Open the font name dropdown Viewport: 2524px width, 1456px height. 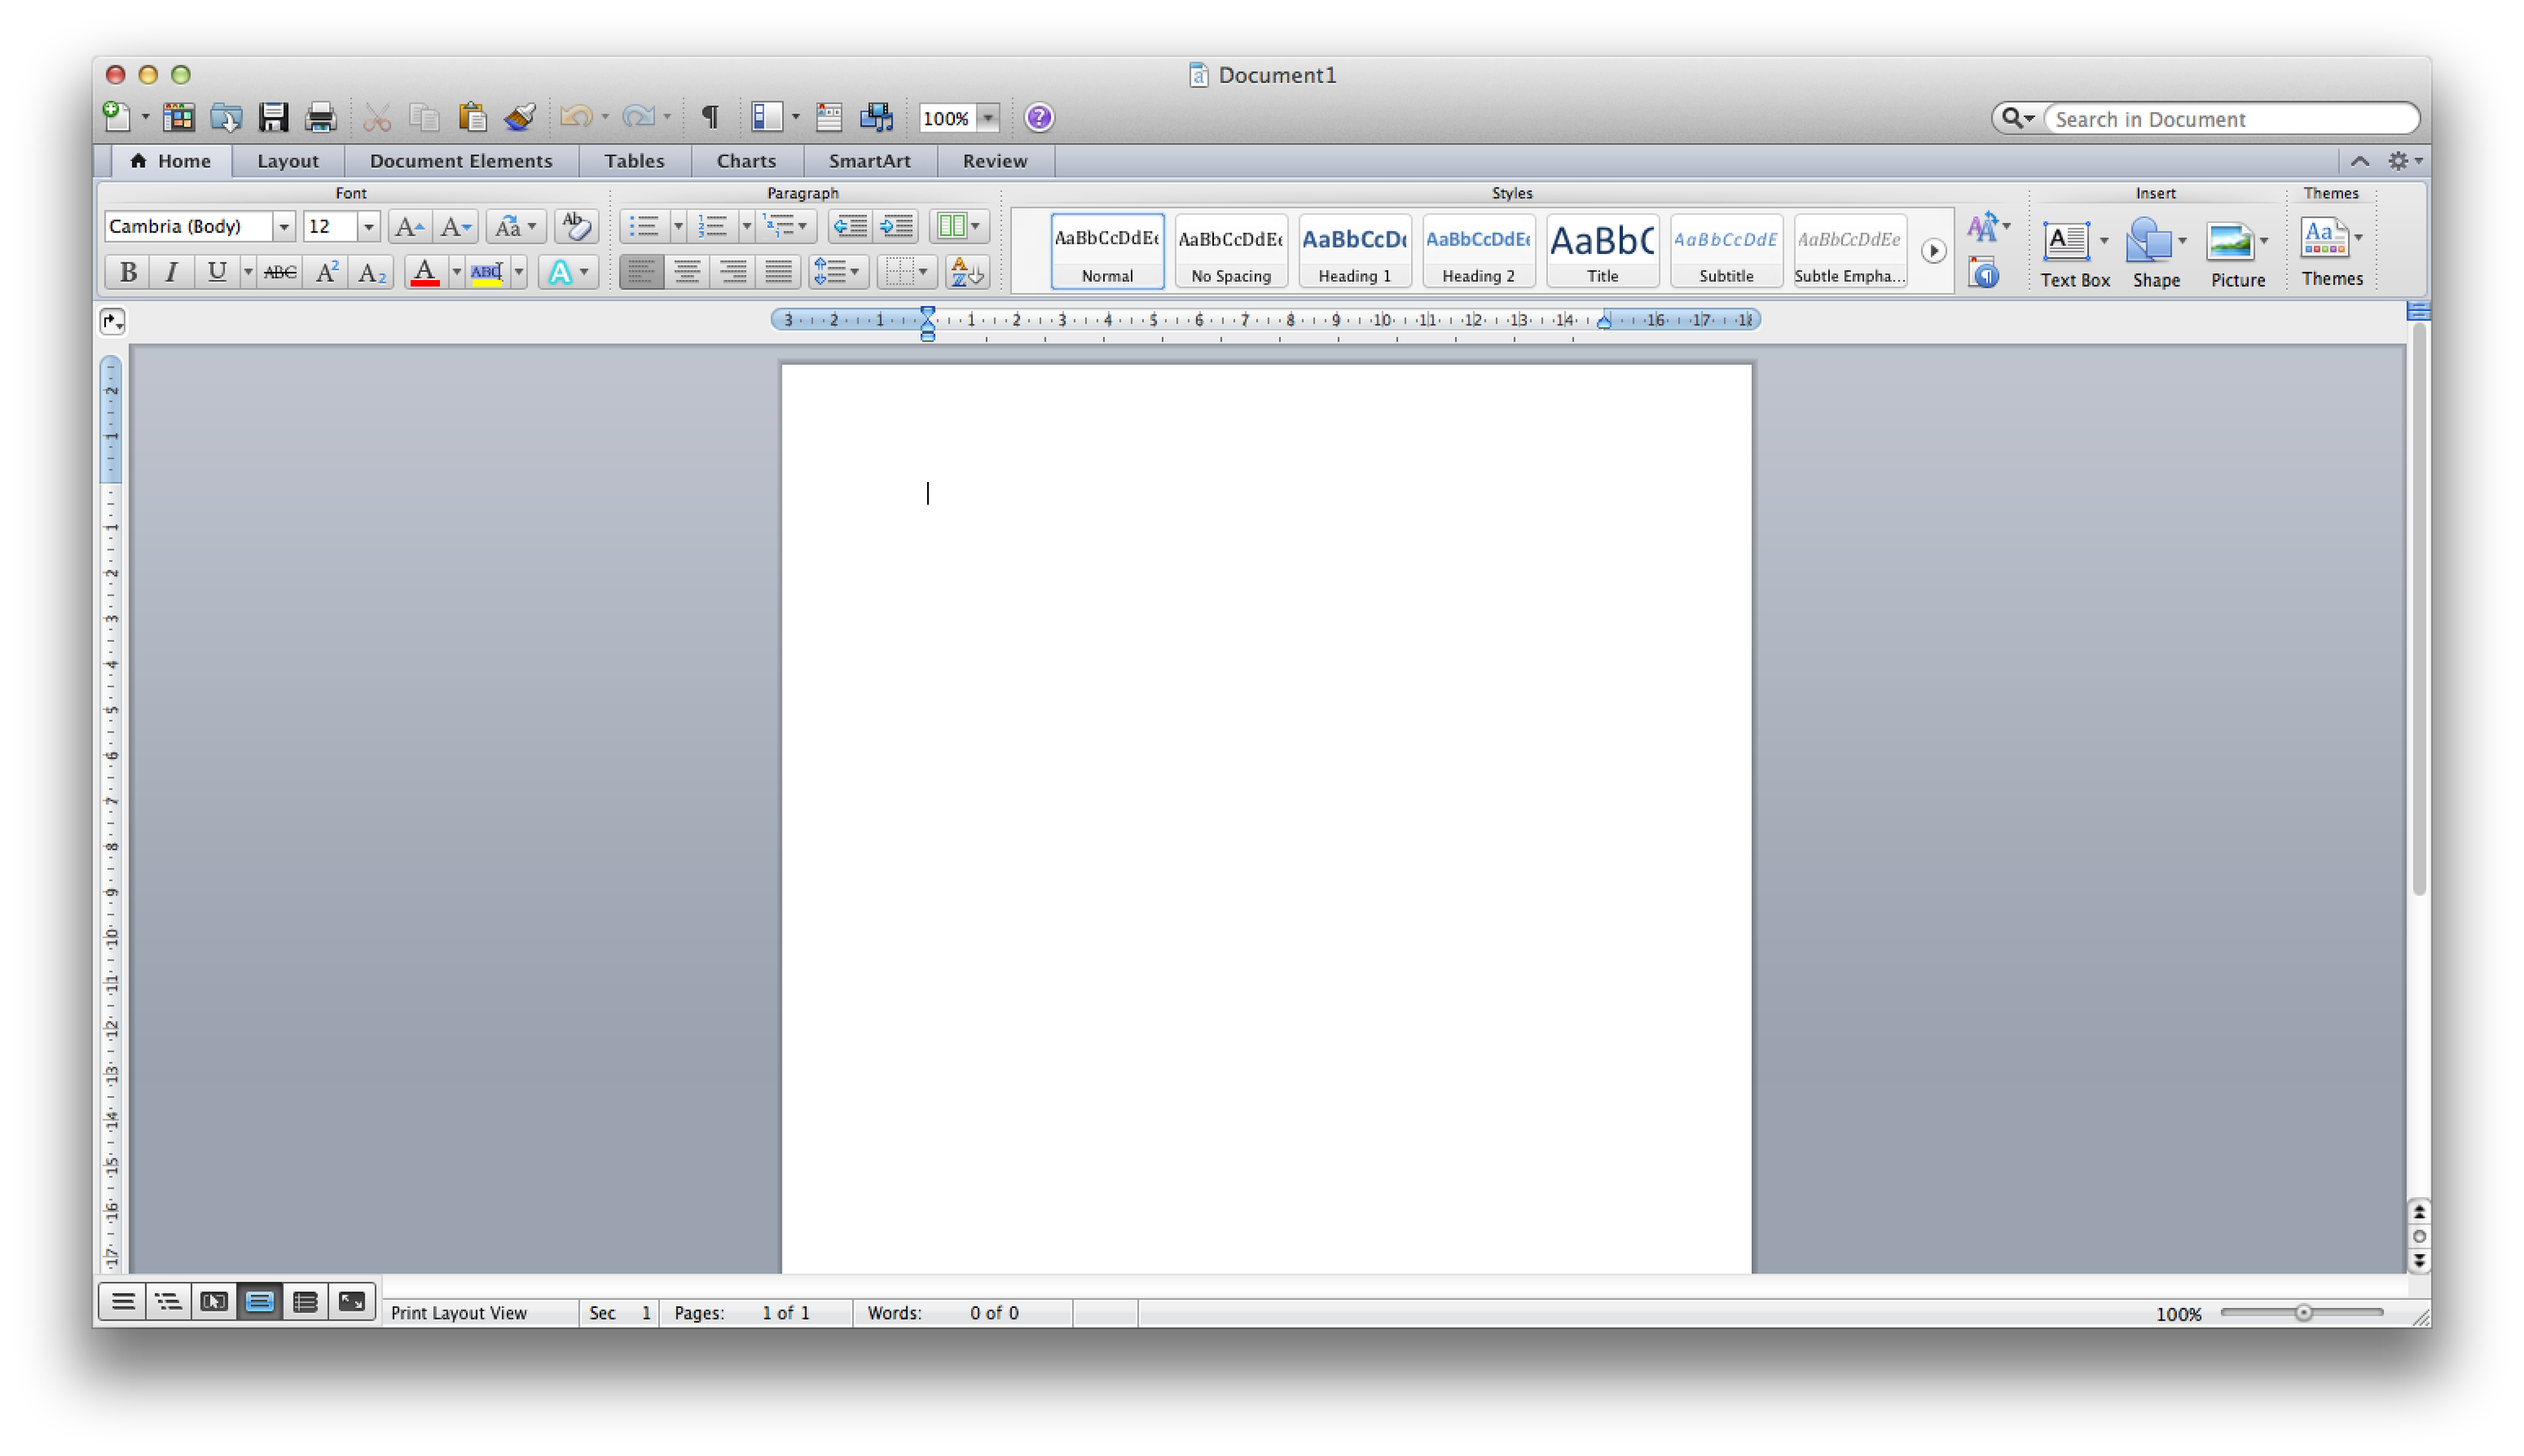coord(284,227)
